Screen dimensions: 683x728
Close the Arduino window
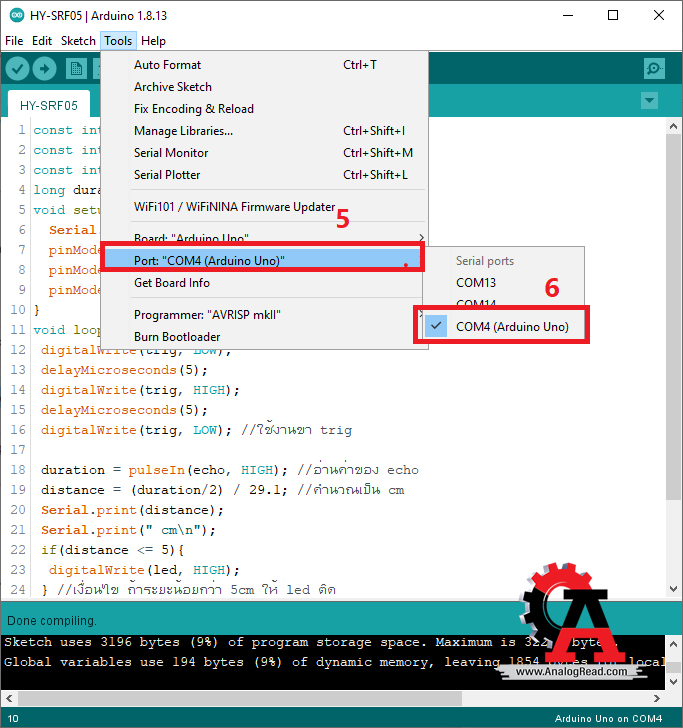tap(659, 15)
